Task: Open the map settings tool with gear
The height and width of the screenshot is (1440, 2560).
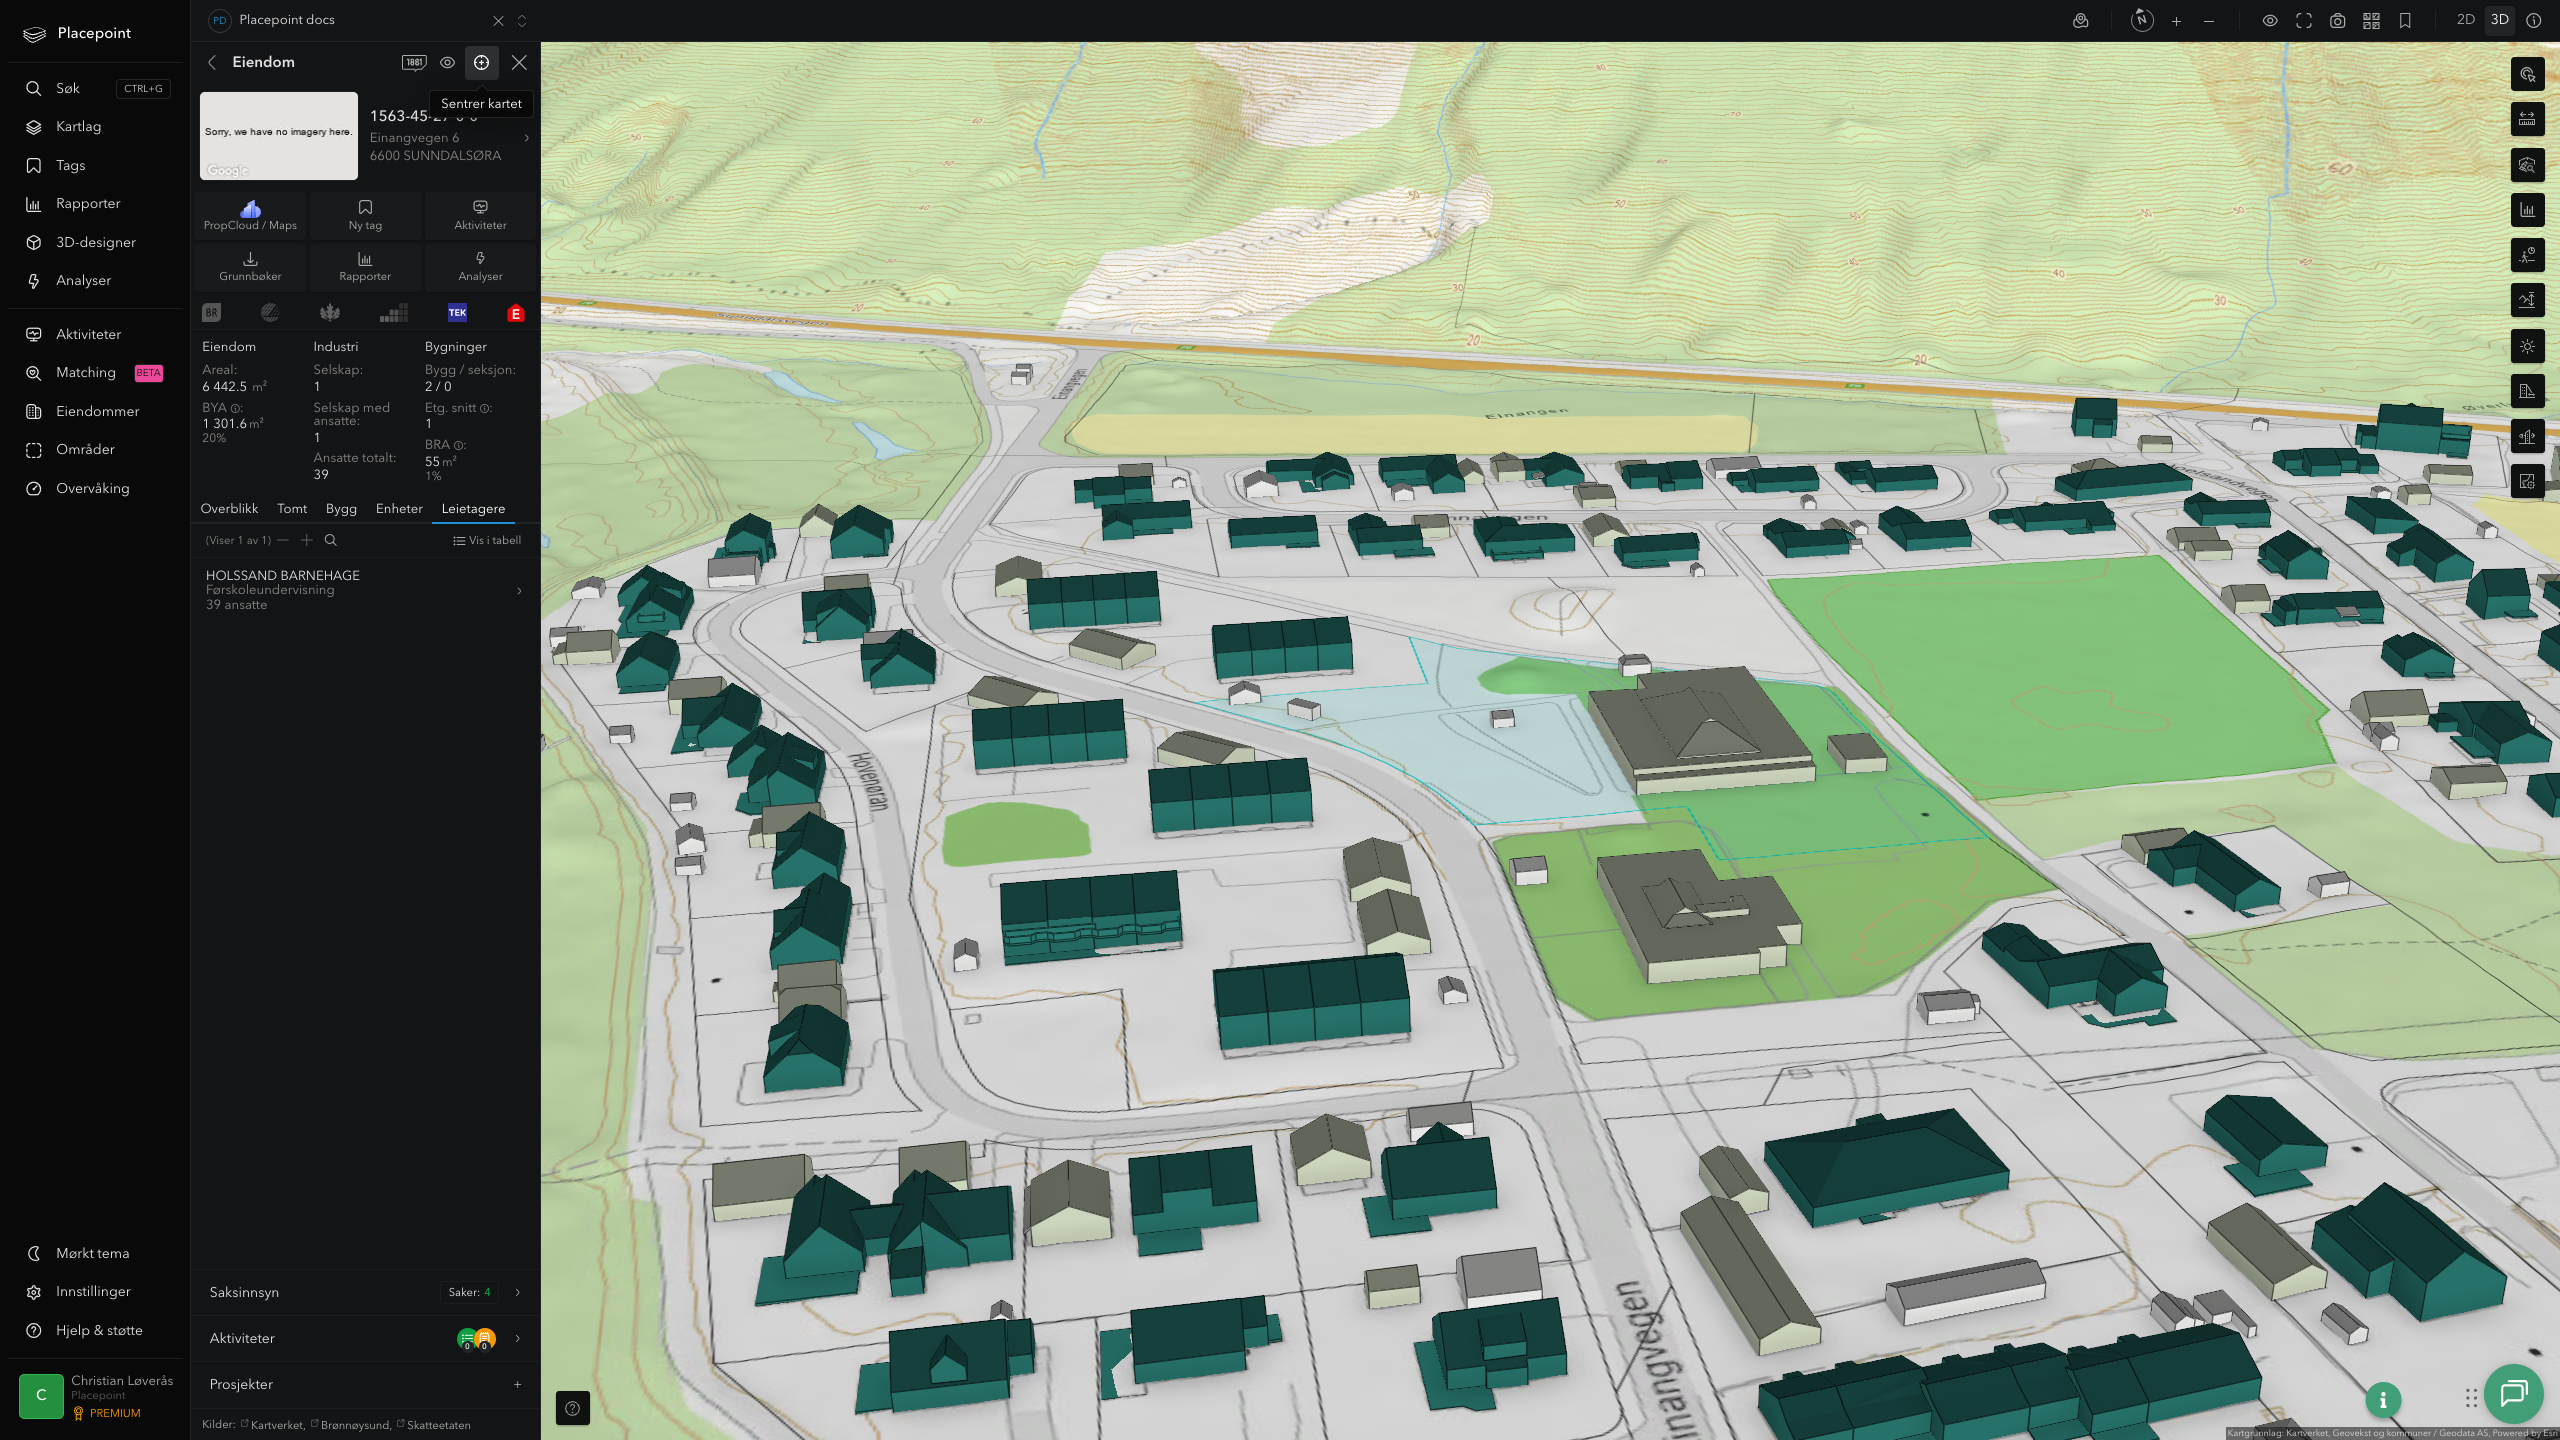Action: (2527, 482)
